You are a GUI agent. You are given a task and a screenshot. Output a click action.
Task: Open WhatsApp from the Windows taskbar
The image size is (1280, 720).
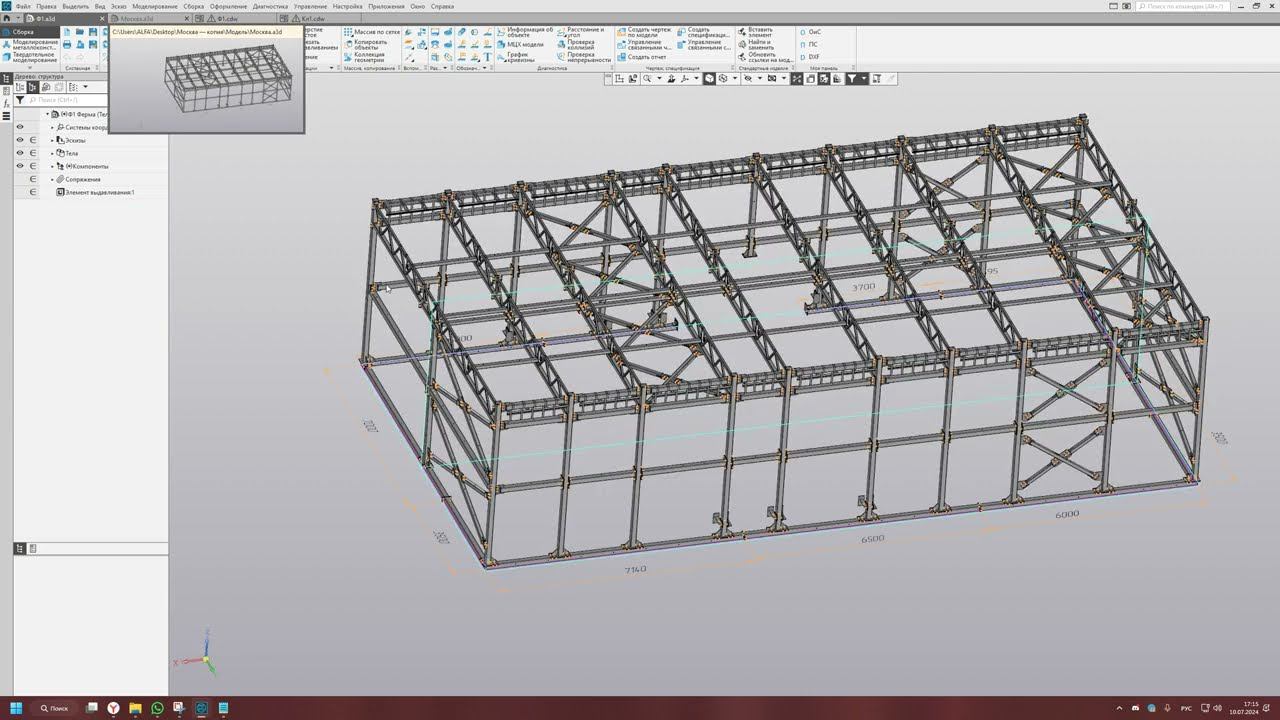(x=157, y=708)
